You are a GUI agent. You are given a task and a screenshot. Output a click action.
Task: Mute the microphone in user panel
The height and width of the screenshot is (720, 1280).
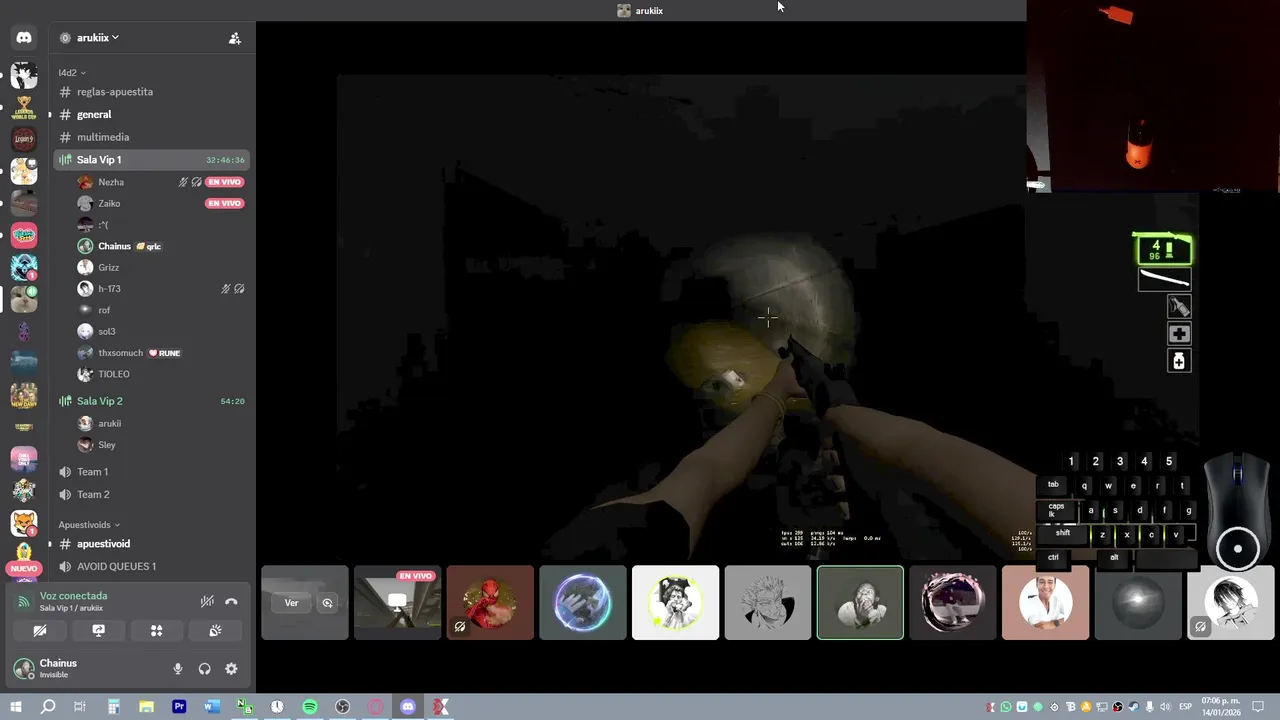coord(178,669)
